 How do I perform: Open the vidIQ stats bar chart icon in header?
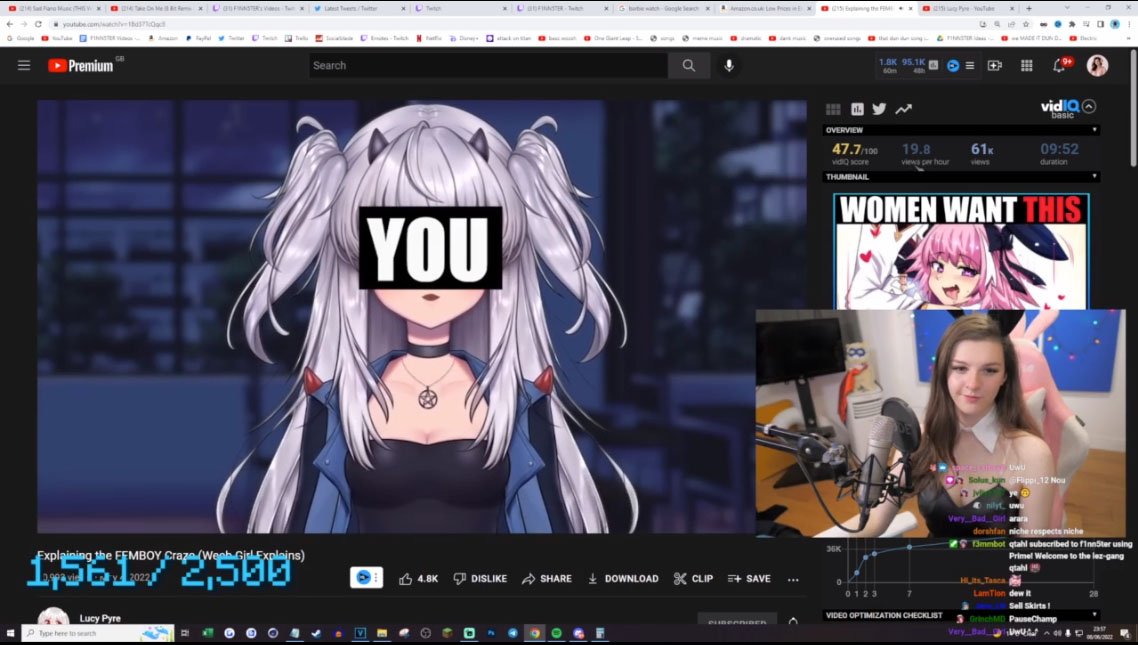click(x=933, y=65)
